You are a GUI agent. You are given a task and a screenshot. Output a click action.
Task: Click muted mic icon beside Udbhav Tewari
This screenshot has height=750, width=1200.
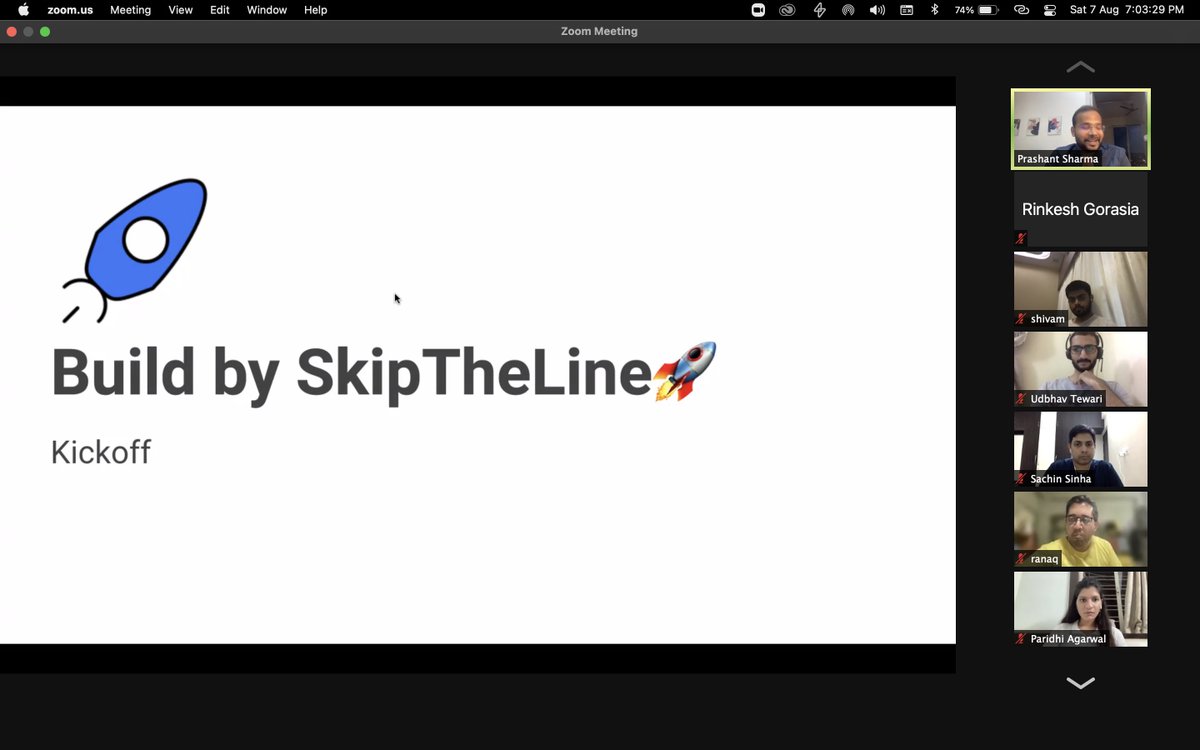pos(1021,399)
